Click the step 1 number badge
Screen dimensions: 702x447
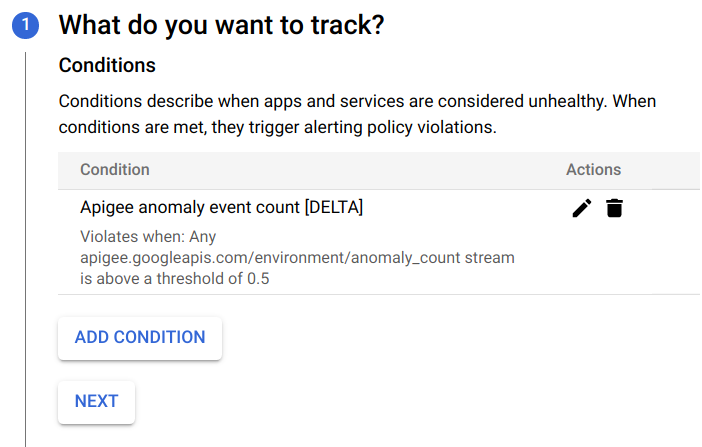tap(25, 26)
